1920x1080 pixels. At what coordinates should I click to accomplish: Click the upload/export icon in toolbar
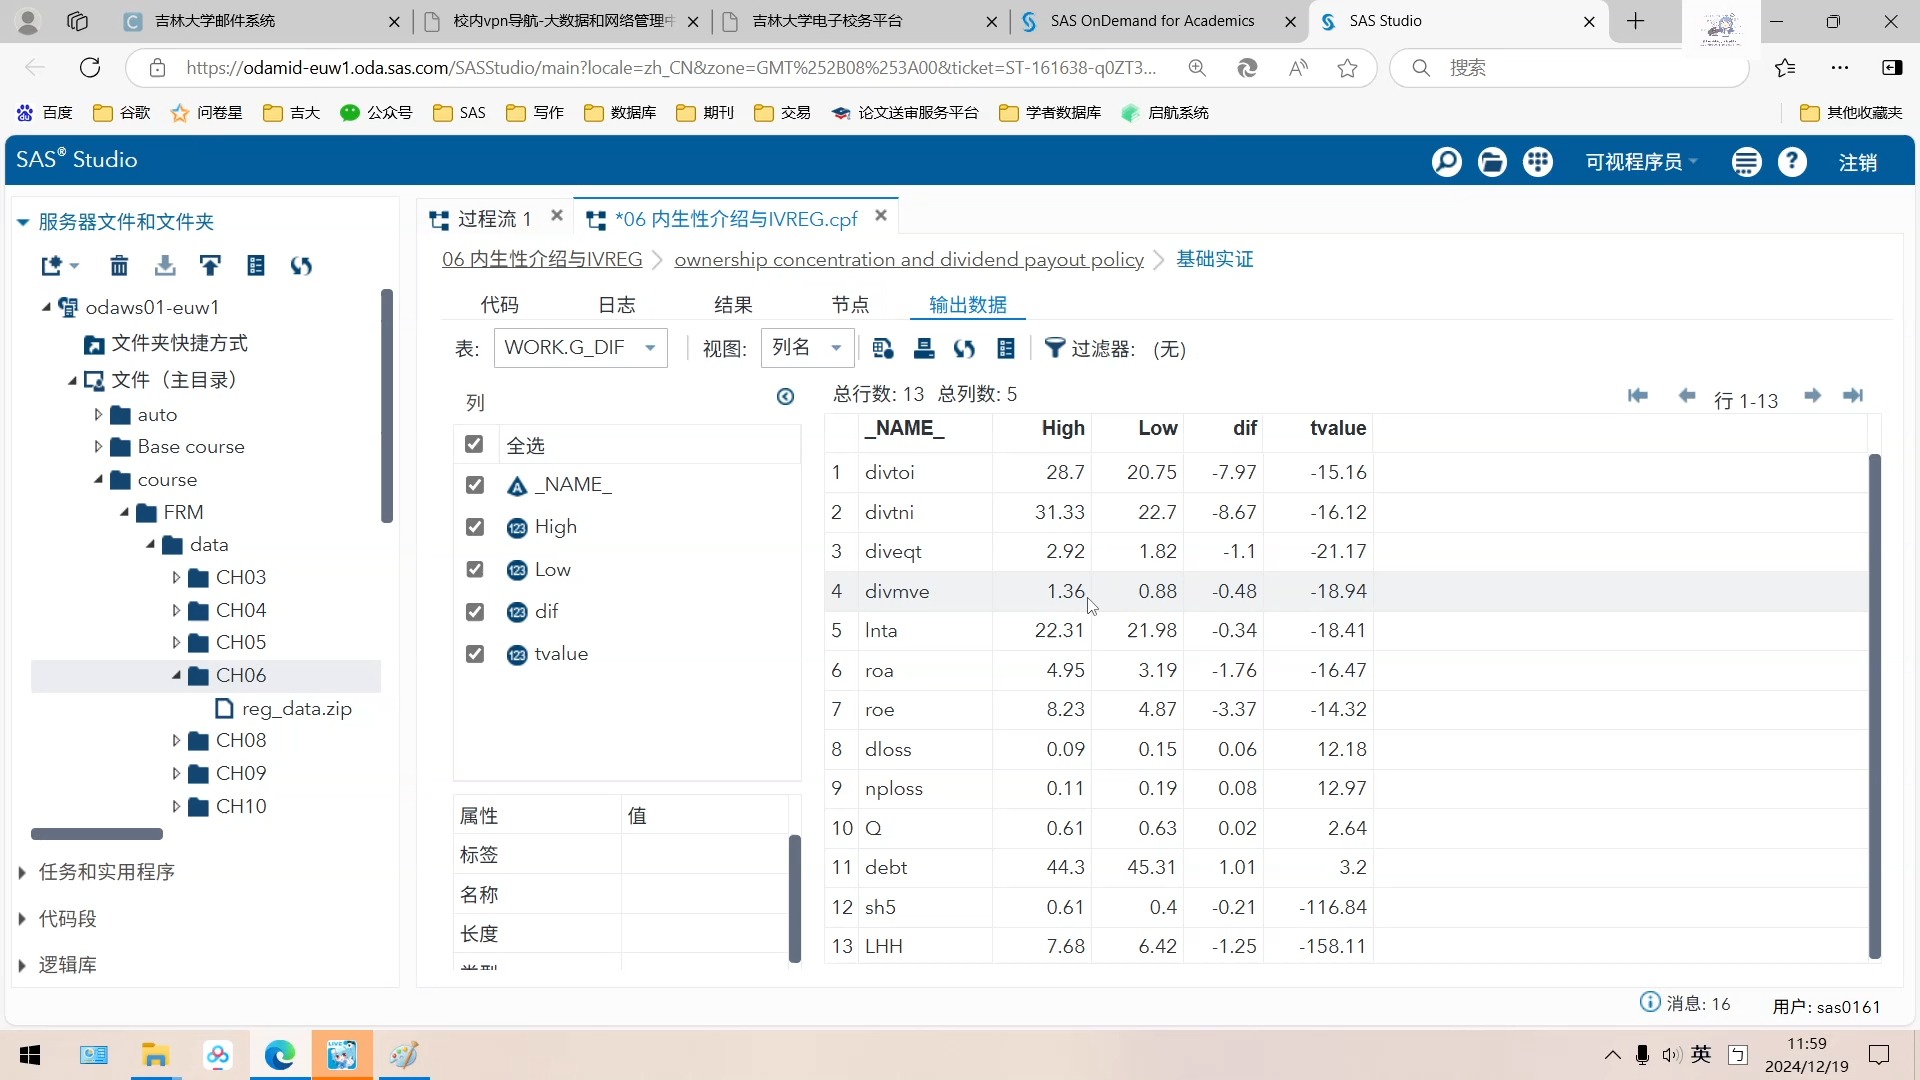(x=210, y=265)
